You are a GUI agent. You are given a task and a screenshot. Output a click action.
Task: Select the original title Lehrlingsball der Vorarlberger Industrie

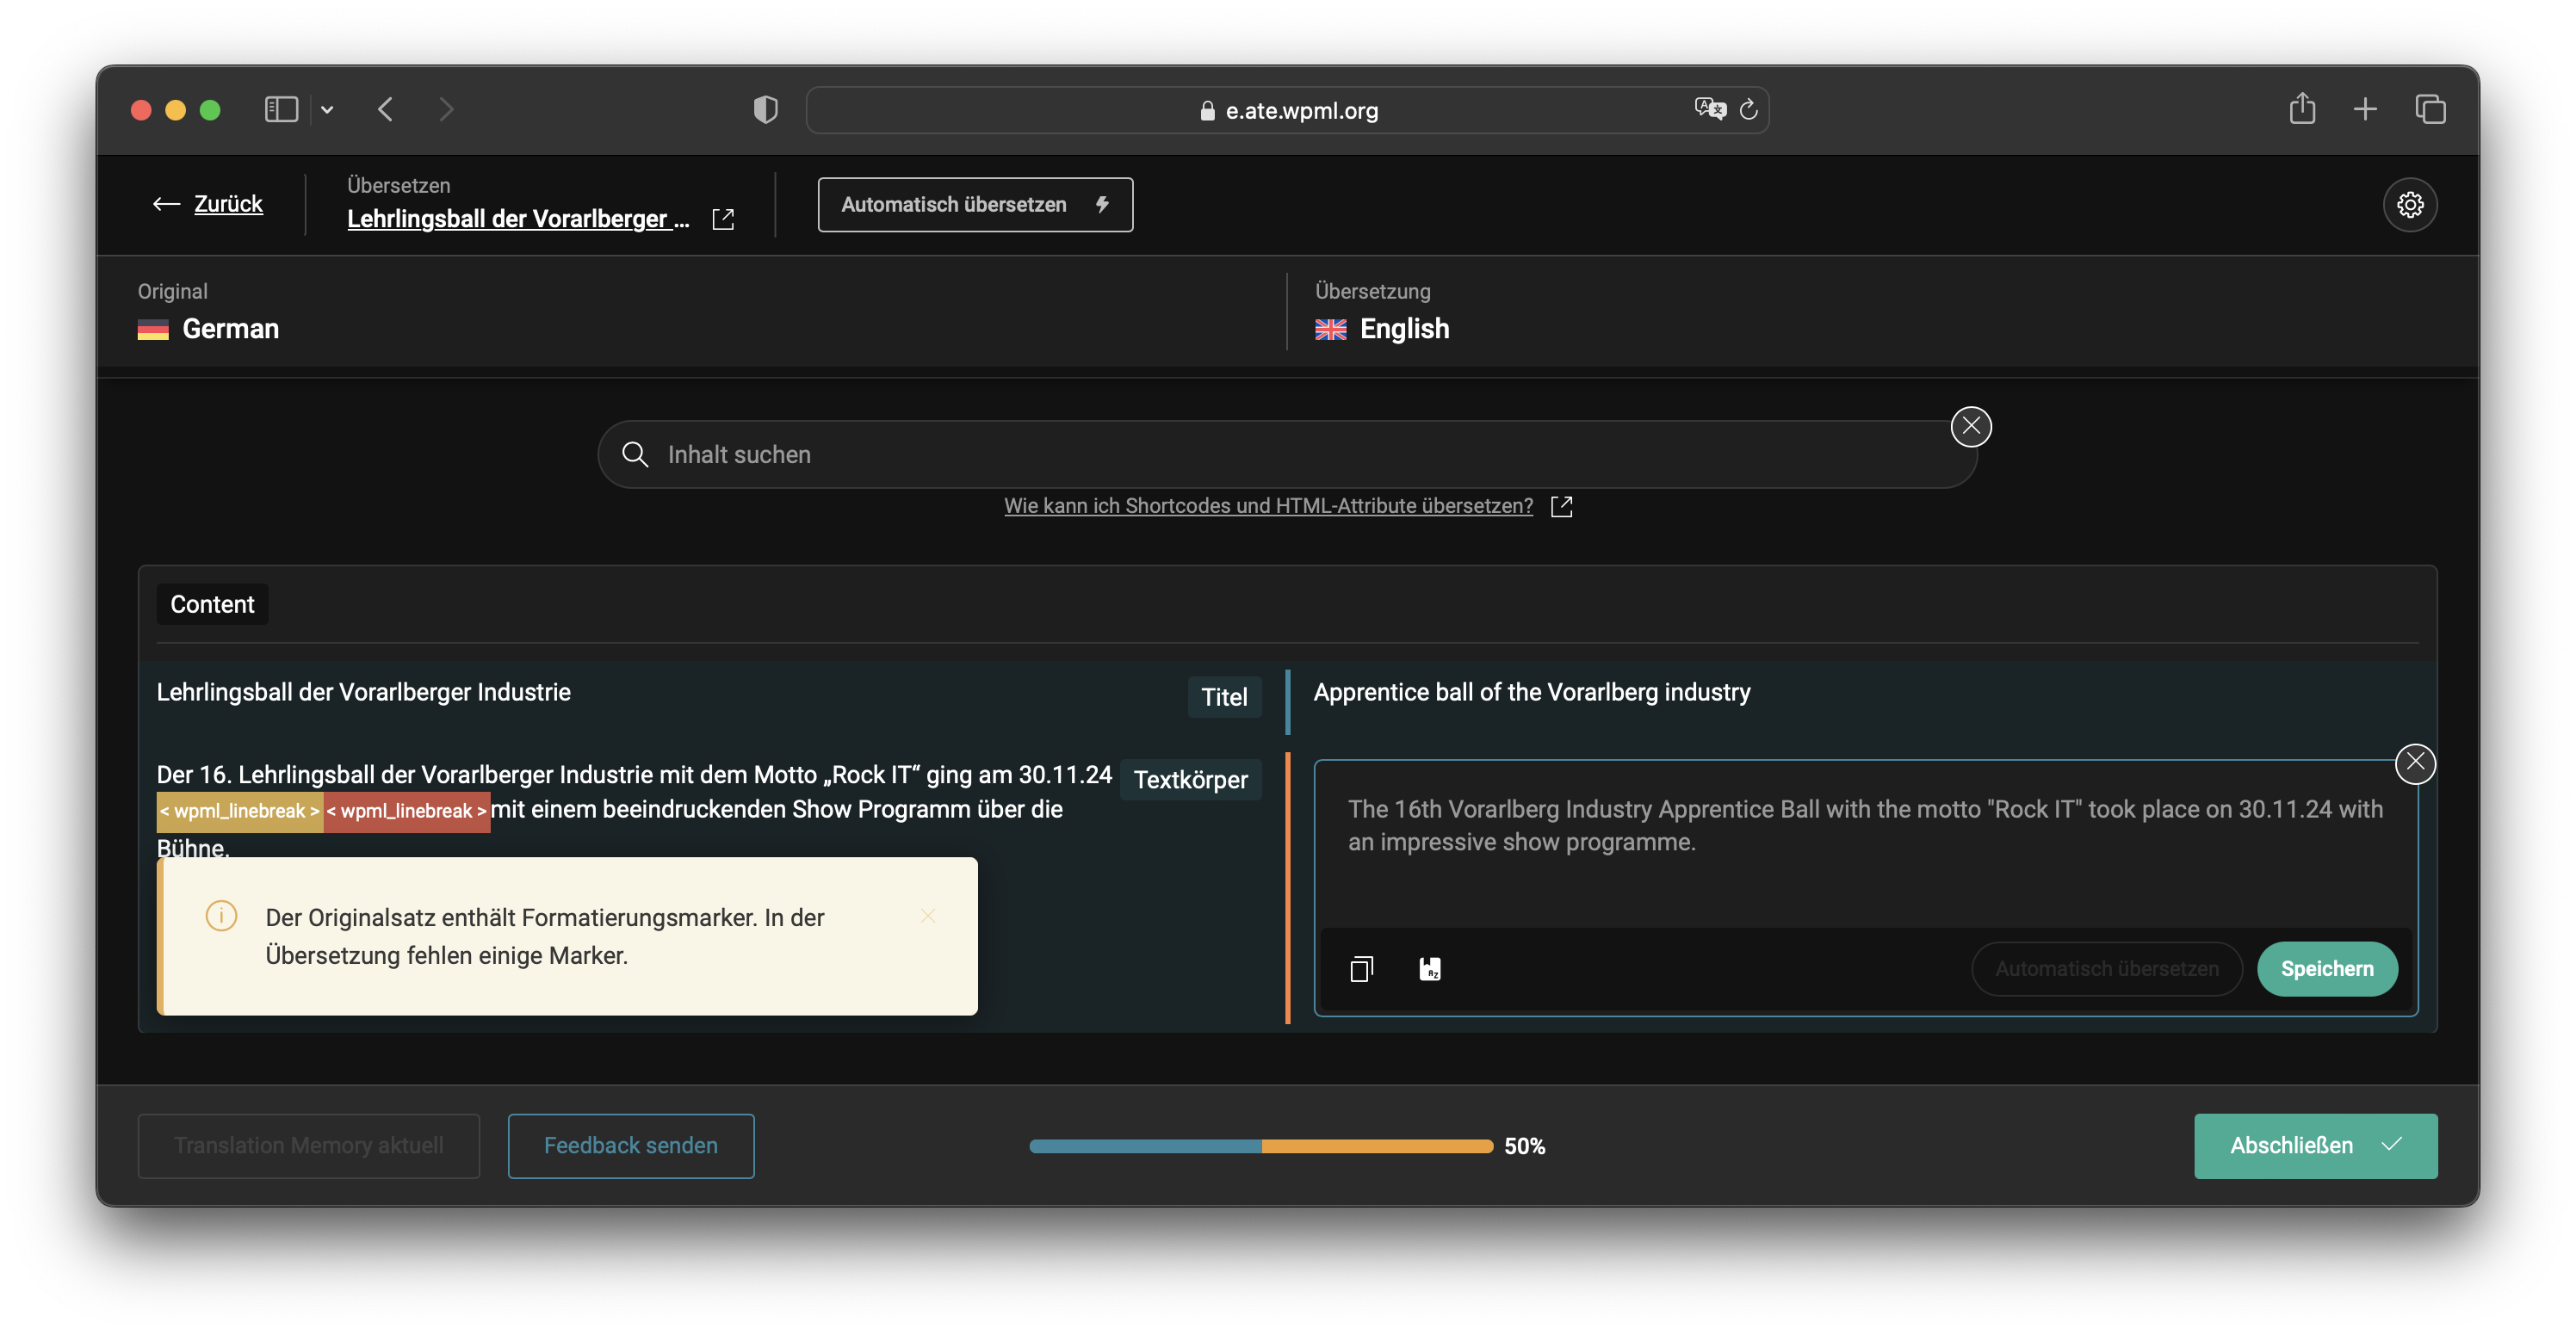(363, 693)
